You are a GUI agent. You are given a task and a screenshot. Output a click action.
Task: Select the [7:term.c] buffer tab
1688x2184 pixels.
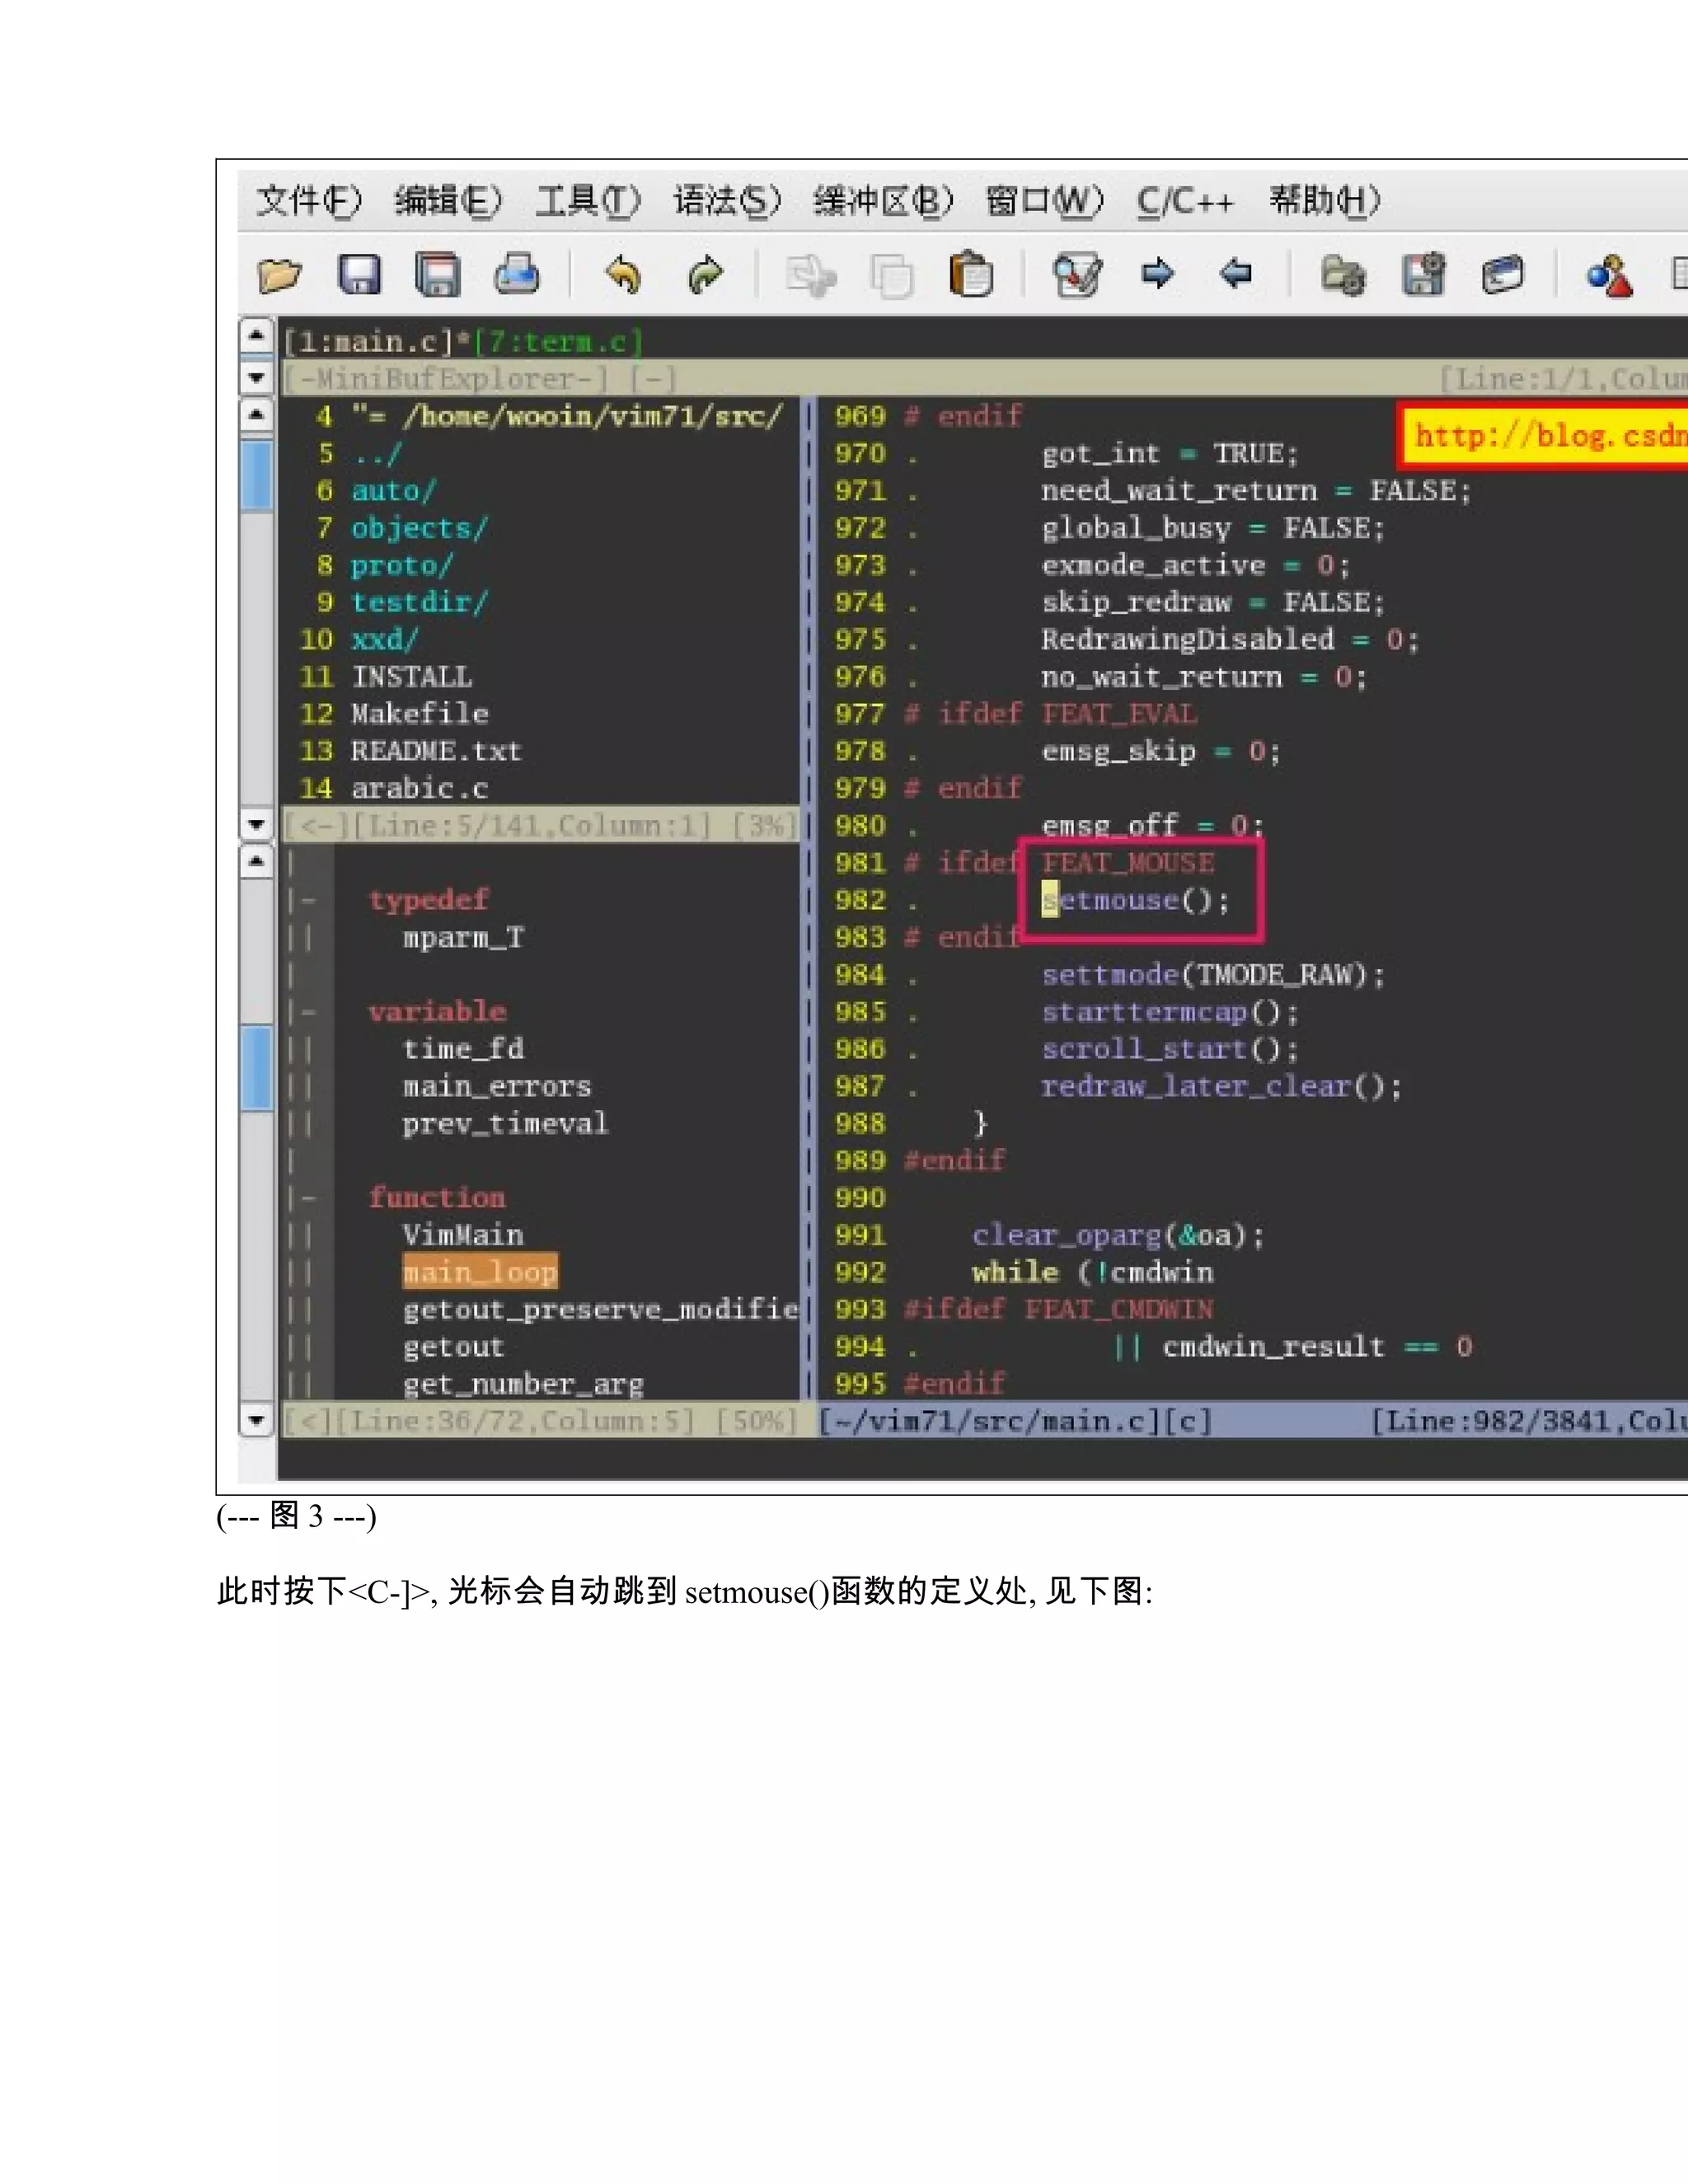[558, 342]
